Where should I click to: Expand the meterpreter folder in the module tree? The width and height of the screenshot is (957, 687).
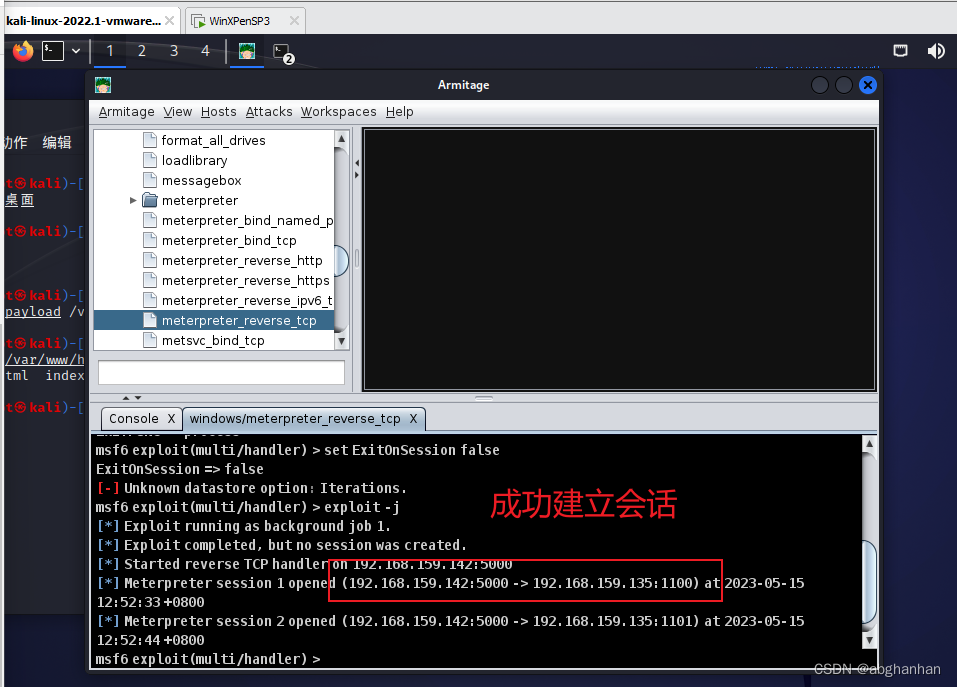tap(133, 200)
